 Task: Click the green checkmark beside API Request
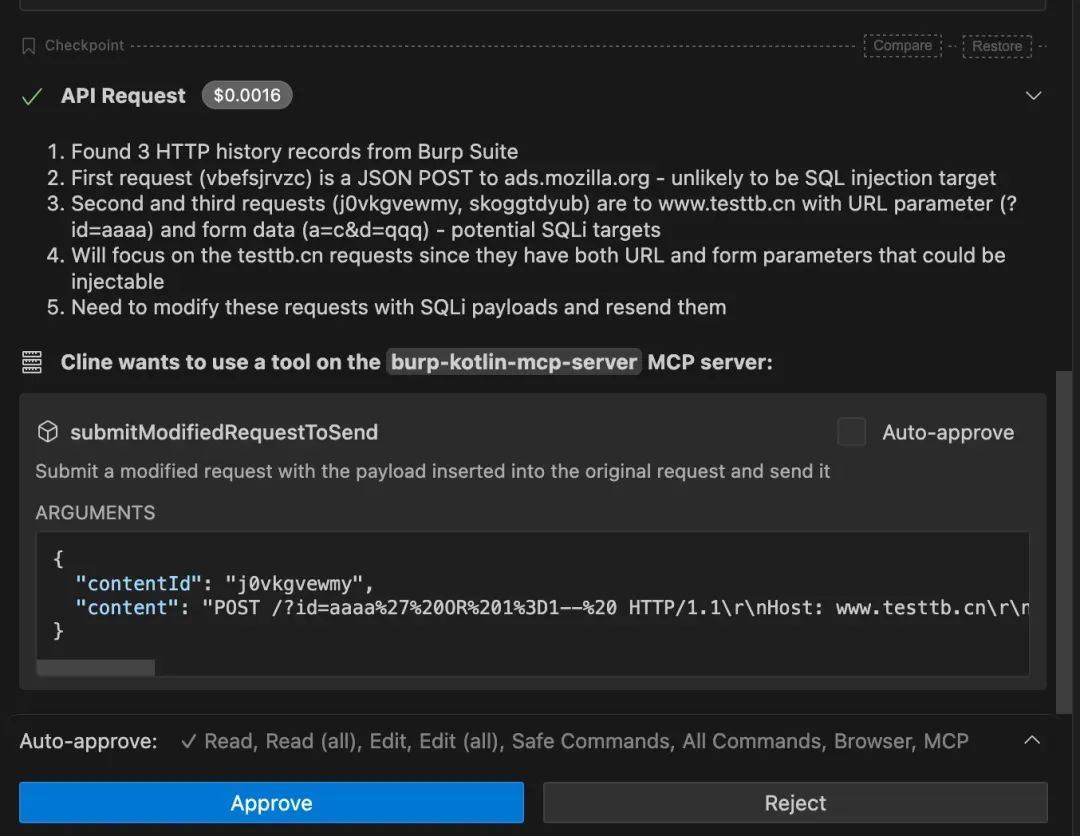[x=32, y=96]
